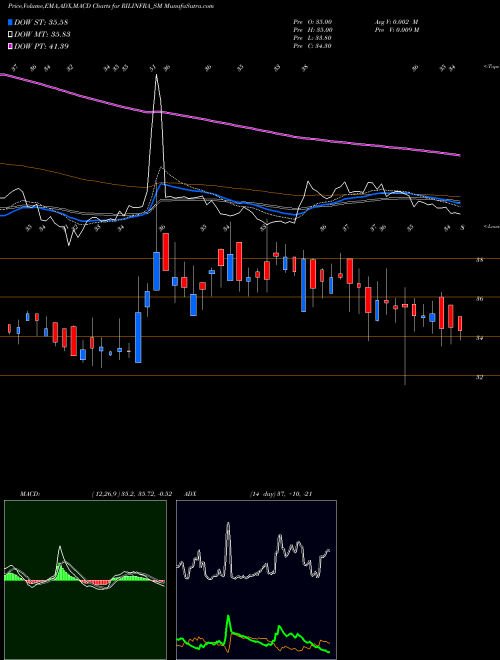Screen dimensions: 500x660
Task: Click the blue DOW ST legend swatch
Action: coord(10,22)
